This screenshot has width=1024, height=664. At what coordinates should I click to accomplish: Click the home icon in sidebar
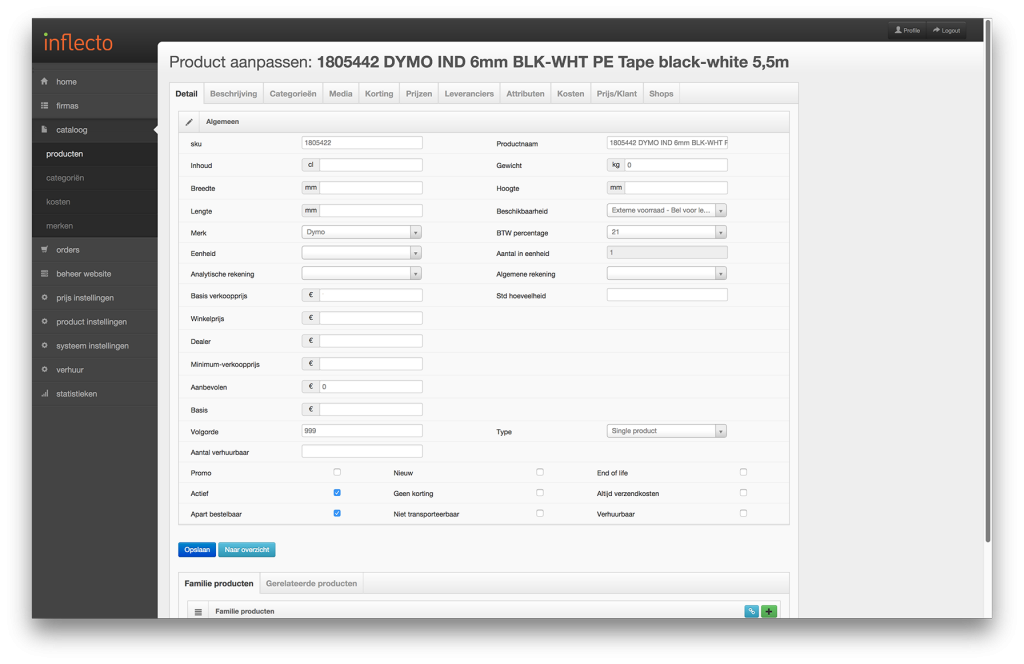click(x=45, y=82)
